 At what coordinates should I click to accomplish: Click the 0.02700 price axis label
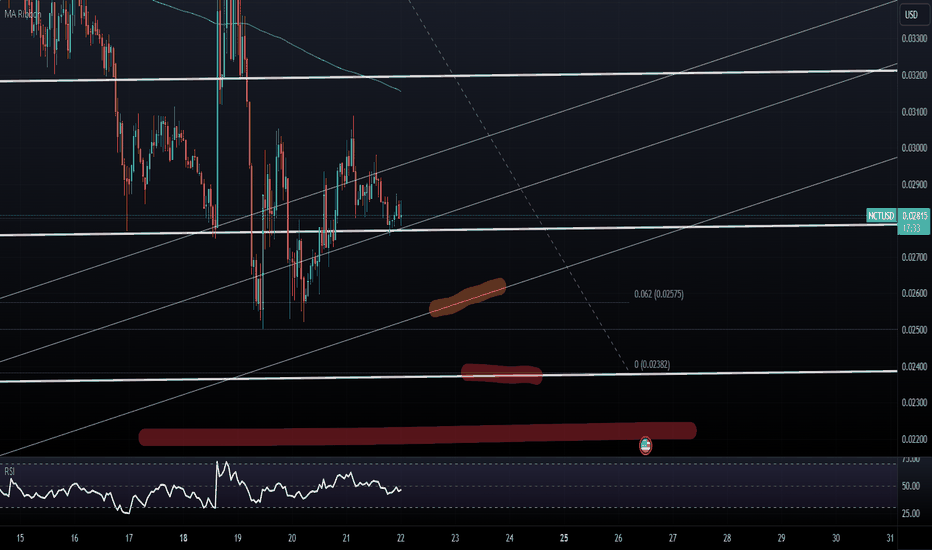click(x=914, y=257)
